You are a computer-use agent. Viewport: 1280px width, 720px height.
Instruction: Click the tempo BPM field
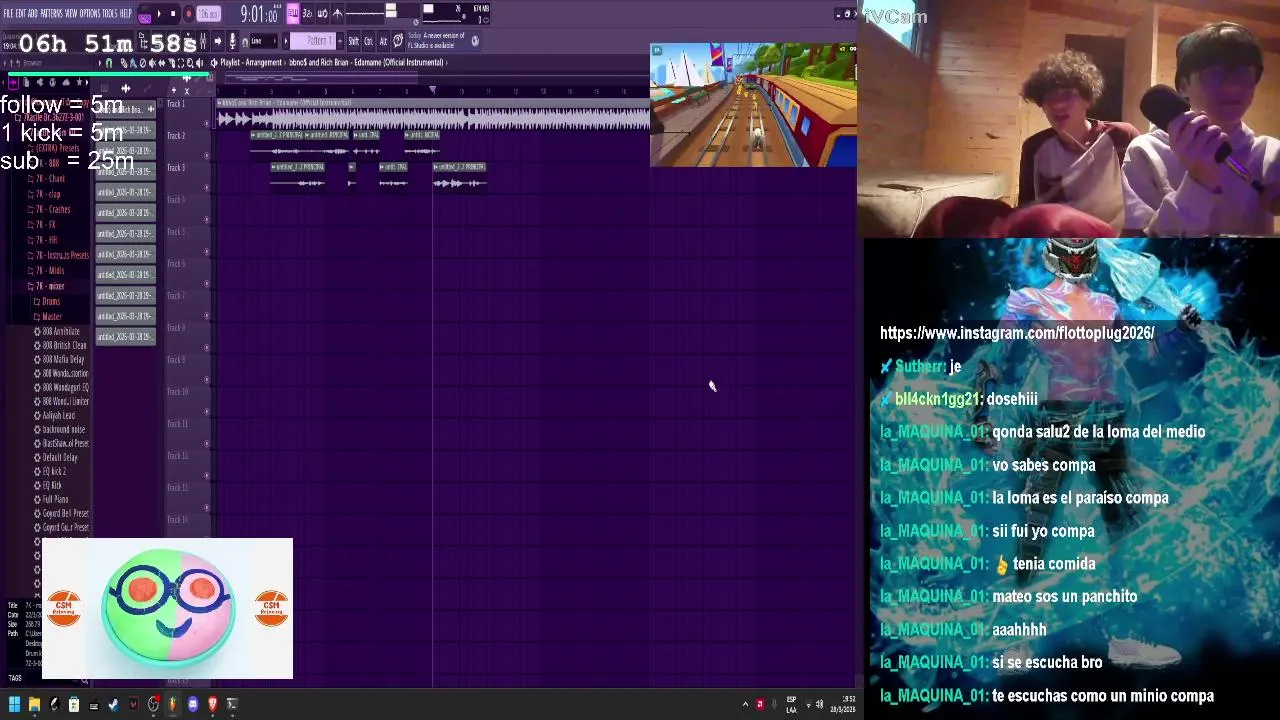[208, 14]
